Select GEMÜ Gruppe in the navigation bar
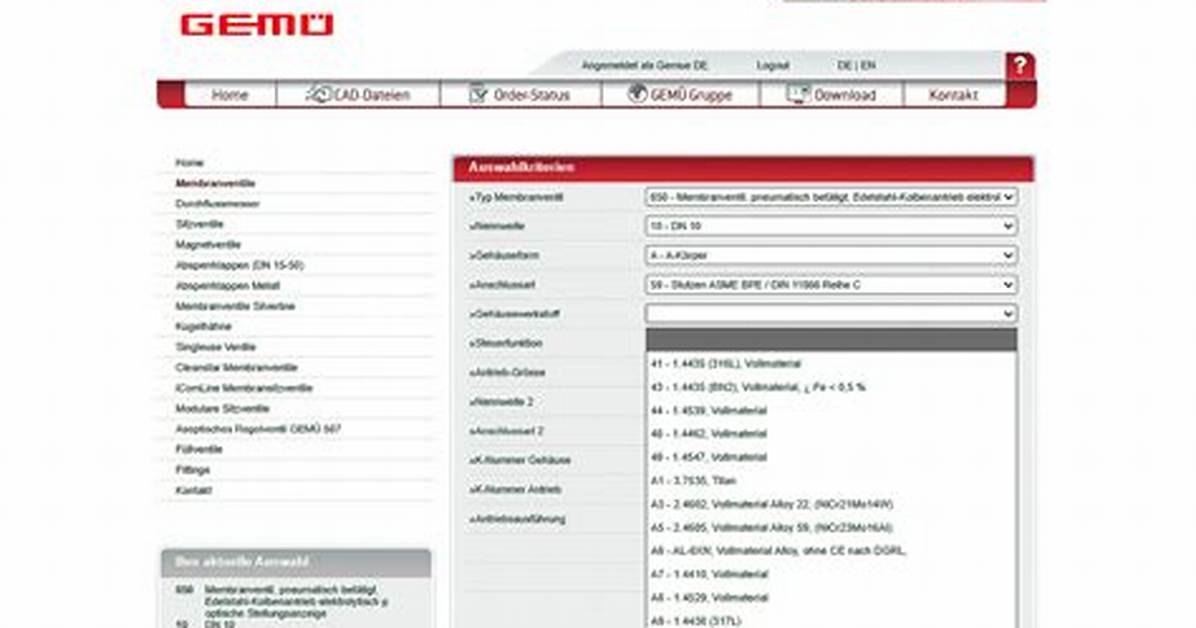Image resolution: width=1196 pixels, height=628 pixels. [680, 95]
